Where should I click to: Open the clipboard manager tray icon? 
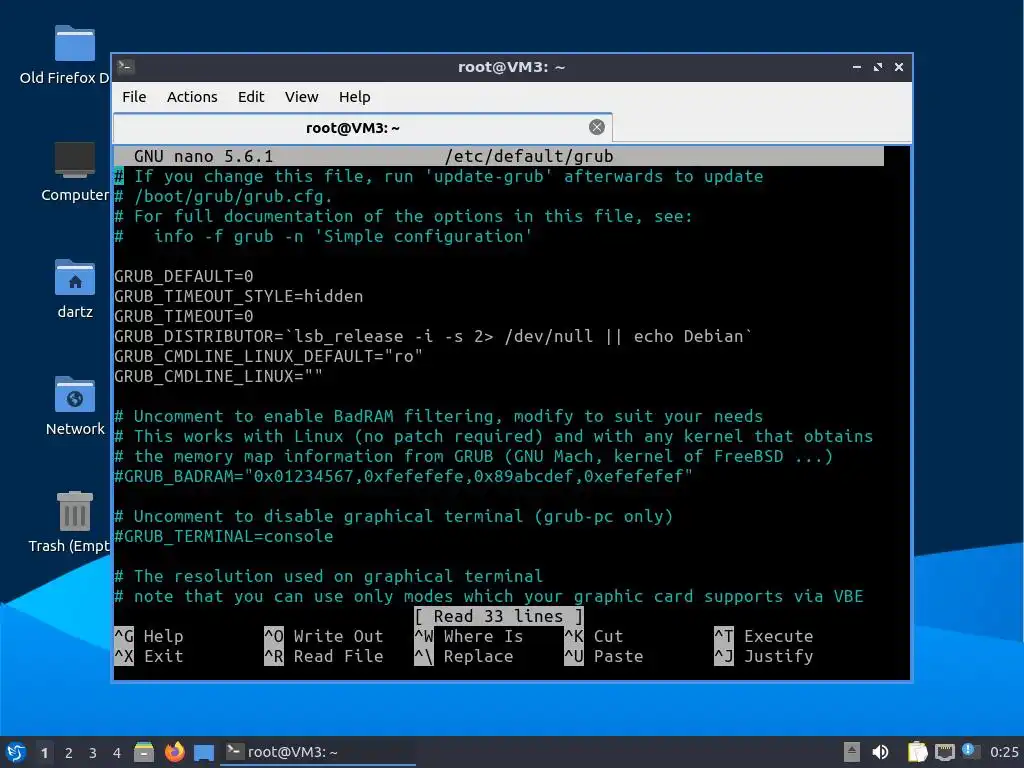point(917,752)
